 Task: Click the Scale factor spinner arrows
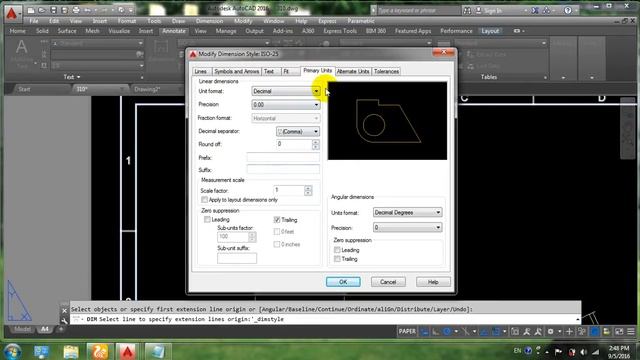tap(308, 191)
